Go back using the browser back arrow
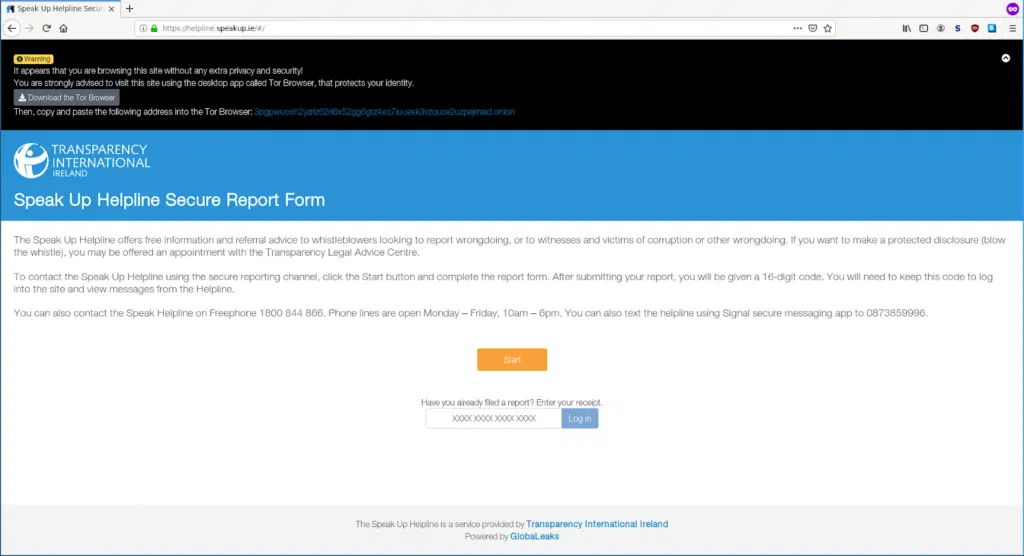 pos(12,28)
